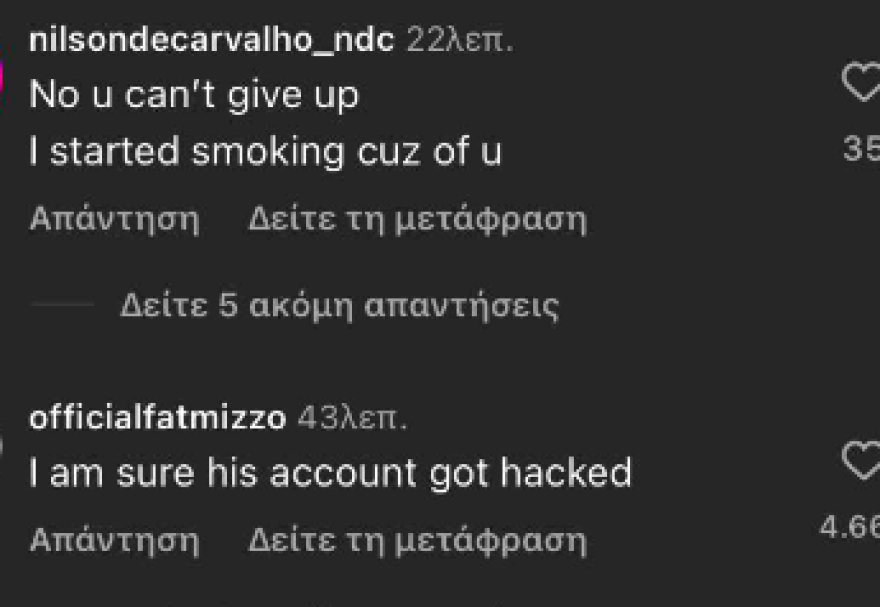This screenshot has width=880, height=607.
Task: View likes count 4.66 on second comment
Action: [850, 527]
